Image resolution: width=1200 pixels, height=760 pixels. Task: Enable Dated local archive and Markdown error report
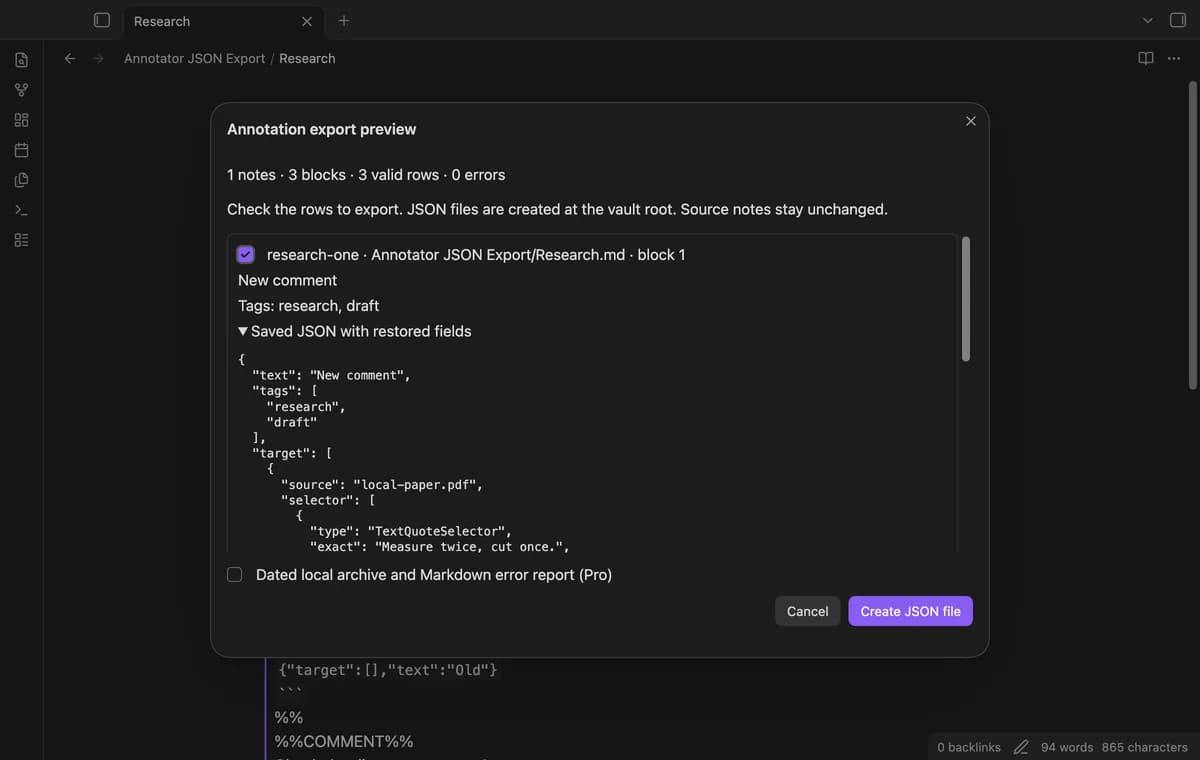234,574
